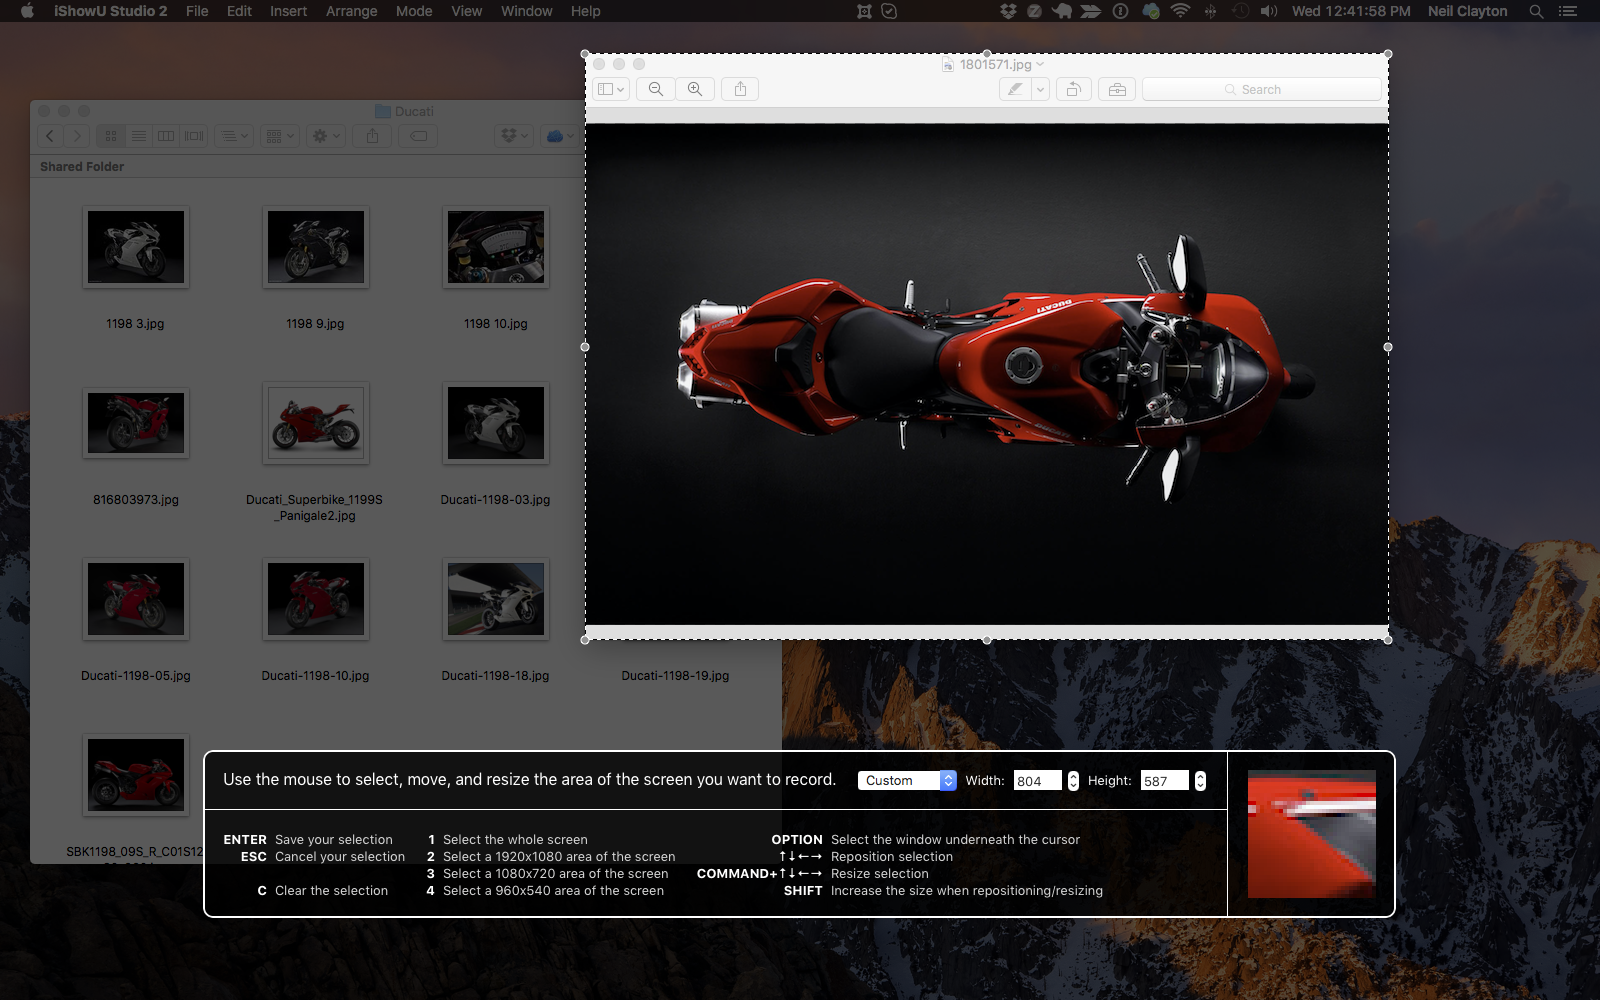Click the 1801571.jpg window title
The width and height of the screenshot is (1600, 1000).
tap(995, 64)
